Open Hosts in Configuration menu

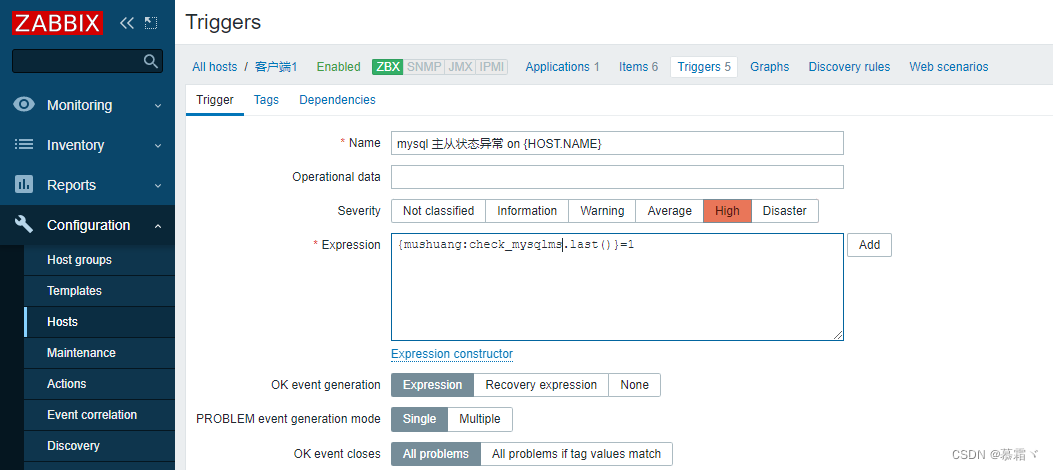pos(99,322)
